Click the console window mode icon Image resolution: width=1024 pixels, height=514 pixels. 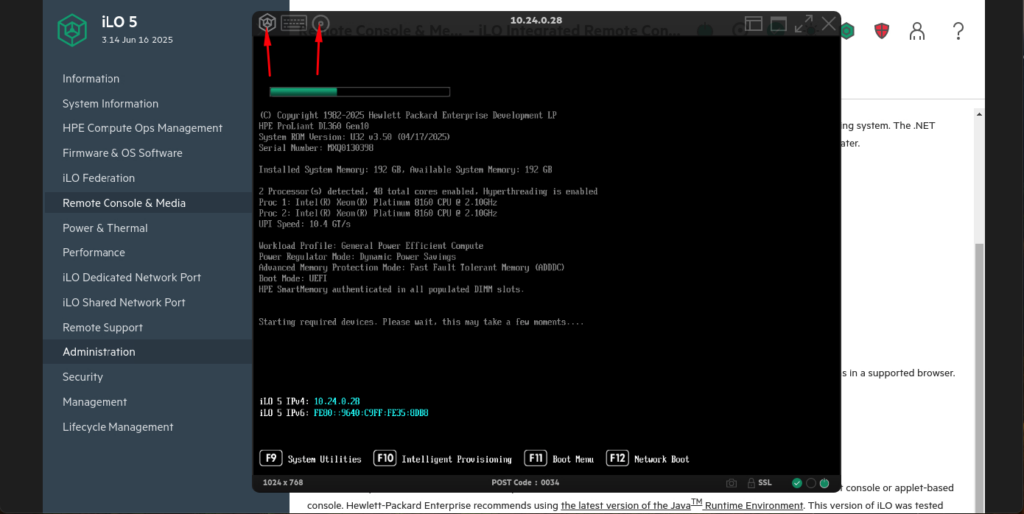pyautogui.click(x=778, y=24)
